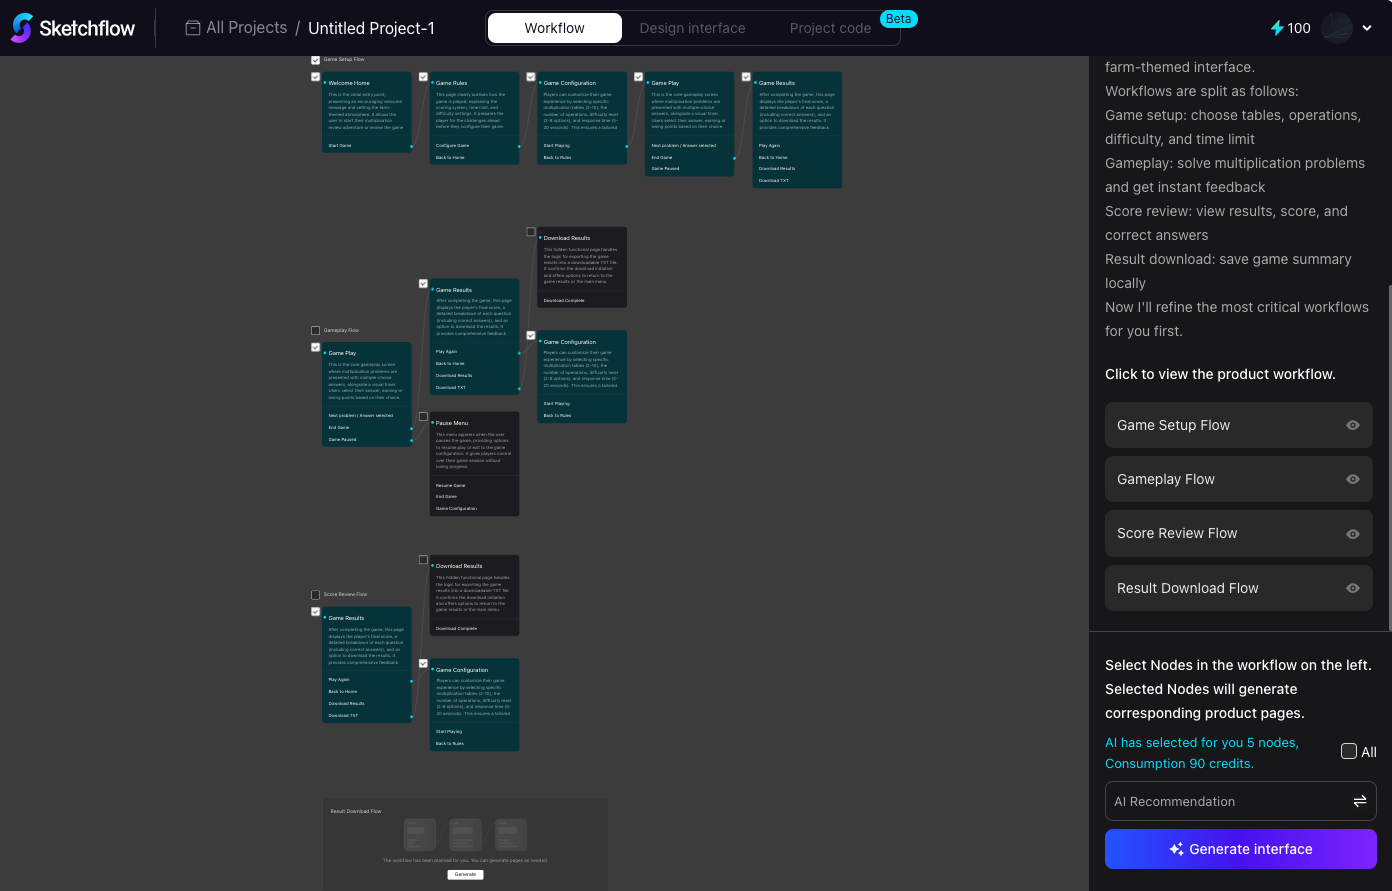This screenshot has height=891, width=1392.
Task: Switch to the Design interface tab
Action: [692, 28]
